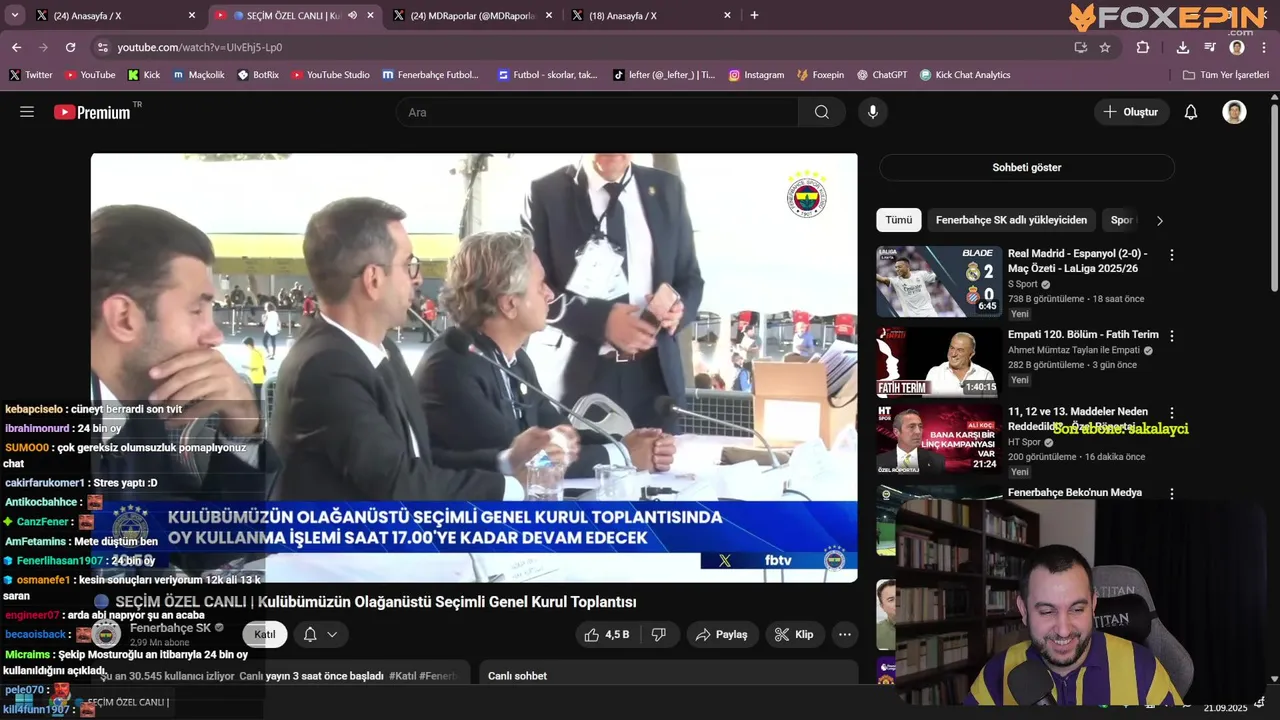Switch to the (18) Anasayfa / X tab

point(650,15)
